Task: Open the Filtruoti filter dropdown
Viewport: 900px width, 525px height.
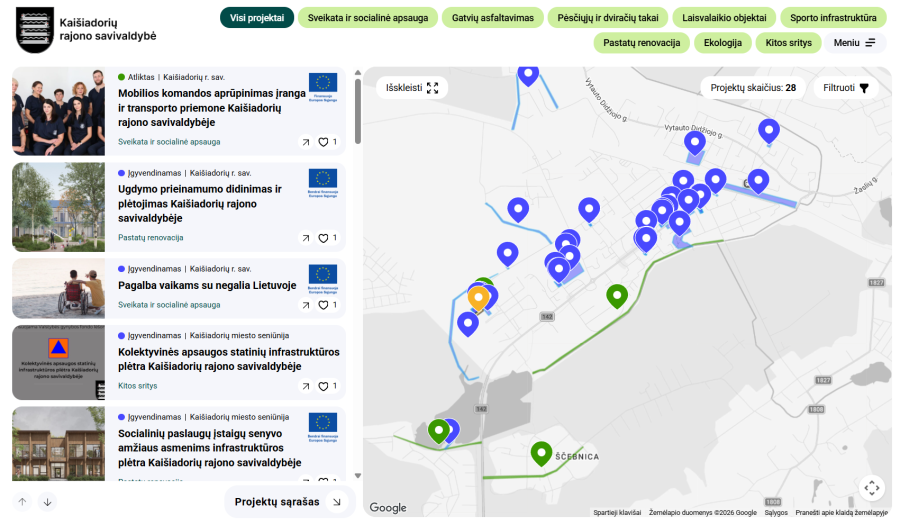Action: tap(846, 88)
